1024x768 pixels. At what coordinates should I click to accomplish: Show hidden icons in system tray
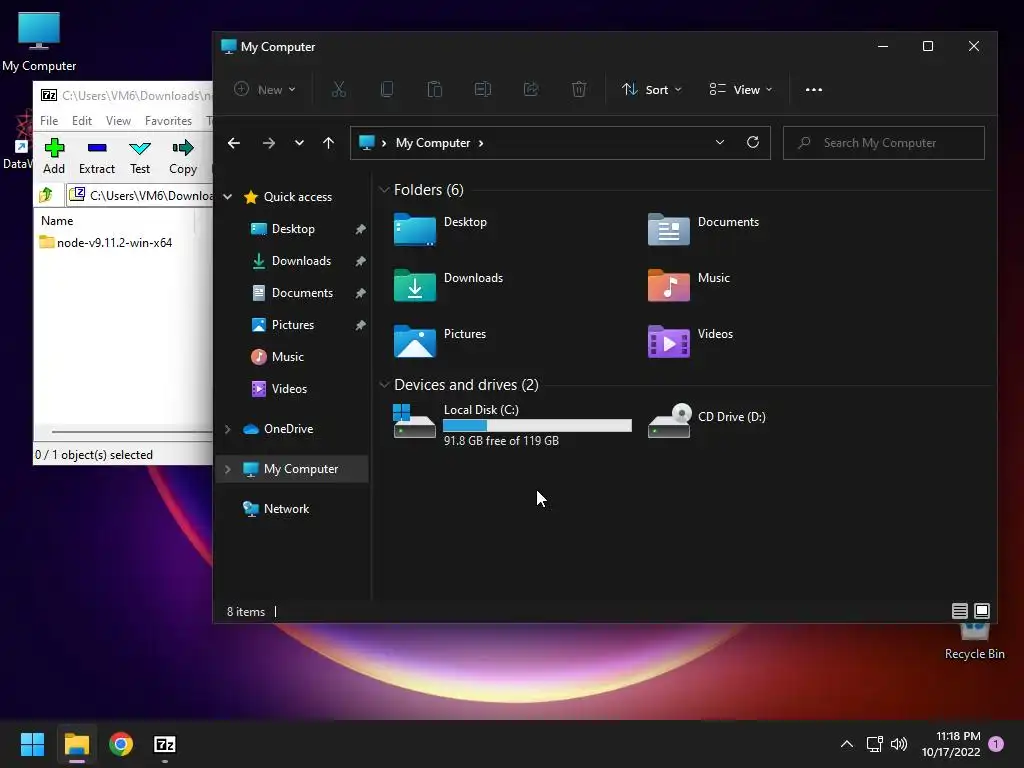point(846,744)
